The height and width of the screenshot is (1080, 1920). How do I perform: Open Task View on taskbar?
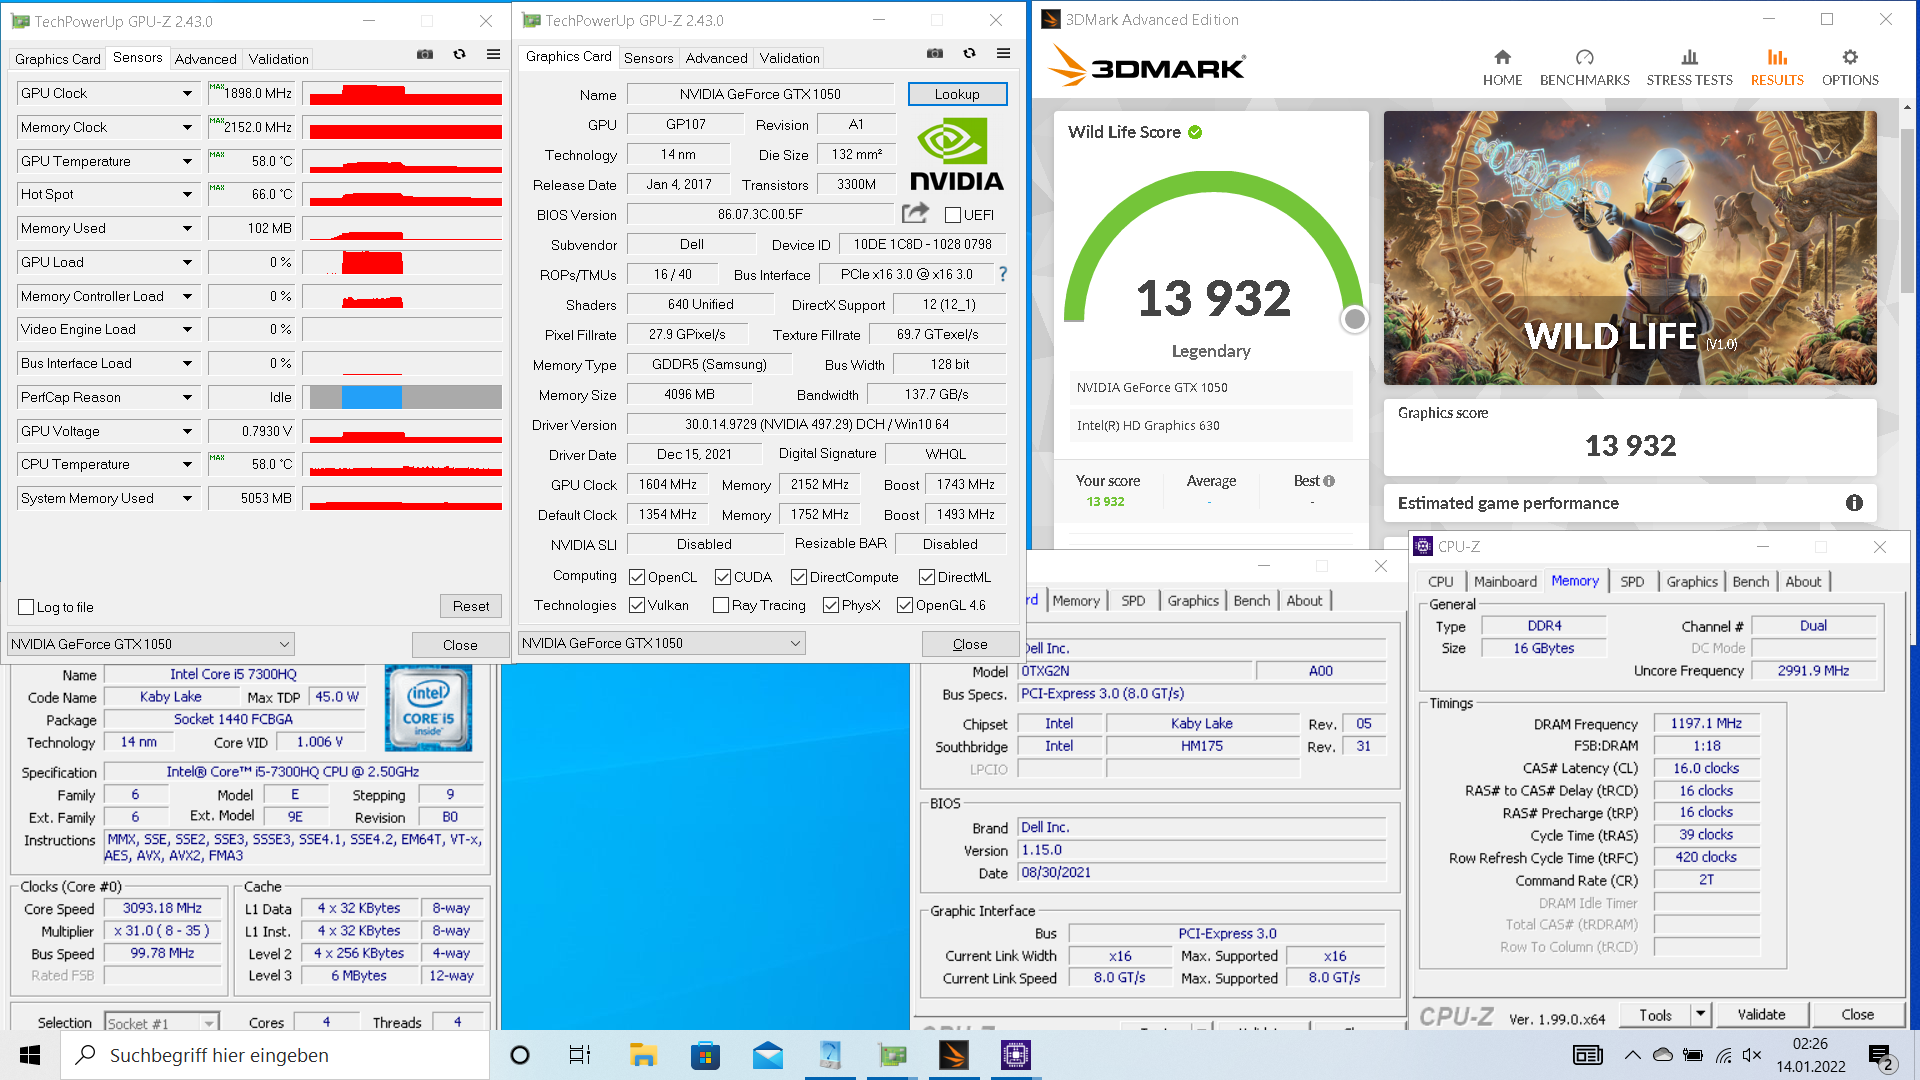580,1055
